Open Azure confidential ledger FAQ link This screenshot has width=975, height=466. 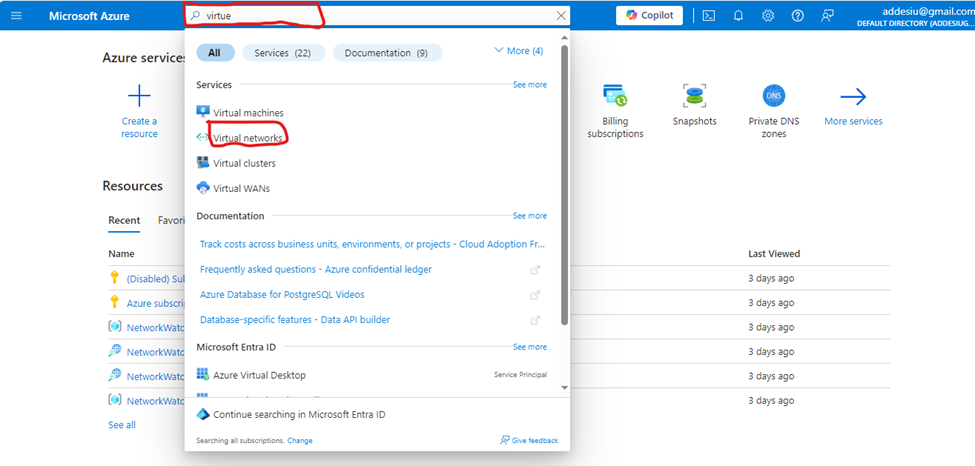[316, 269]
